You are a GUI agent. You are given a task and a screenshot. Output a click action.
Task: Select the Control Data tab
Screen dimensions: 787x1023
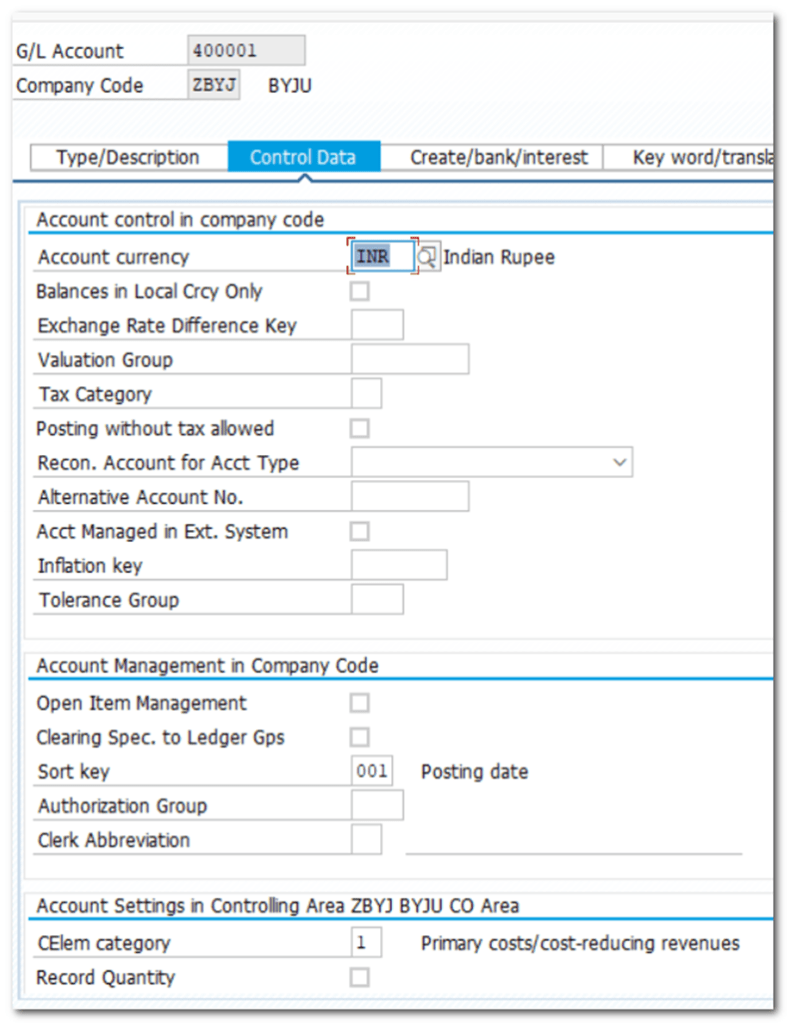click(303, 158)
